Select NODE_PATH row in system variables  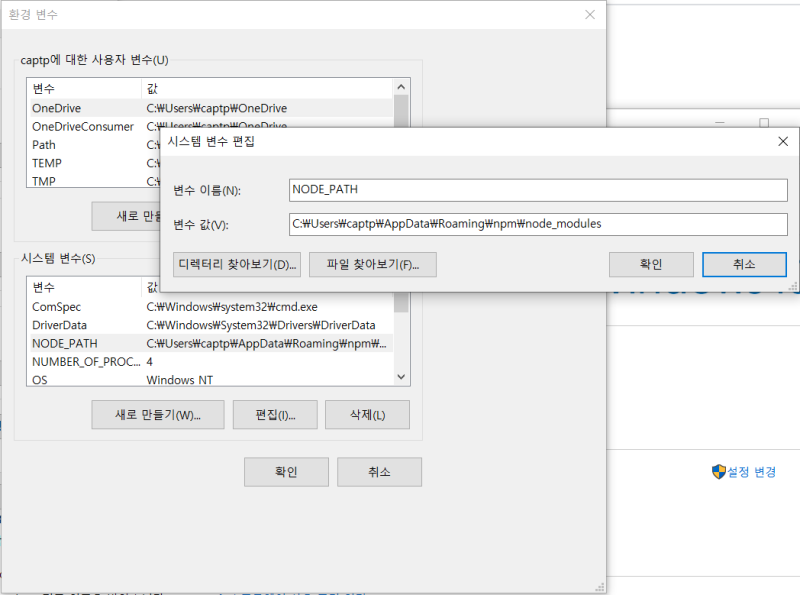point(212,343)
